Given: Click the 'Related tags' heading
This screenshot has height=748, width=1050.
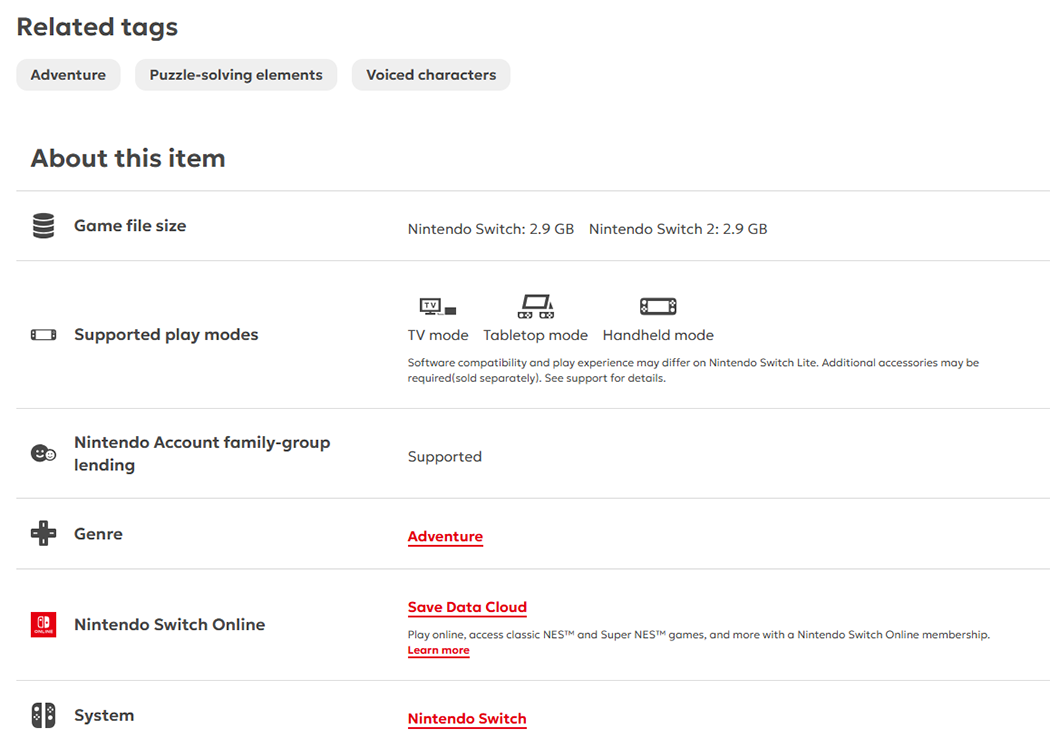Looking at the screenshot, I should [97, 27].
